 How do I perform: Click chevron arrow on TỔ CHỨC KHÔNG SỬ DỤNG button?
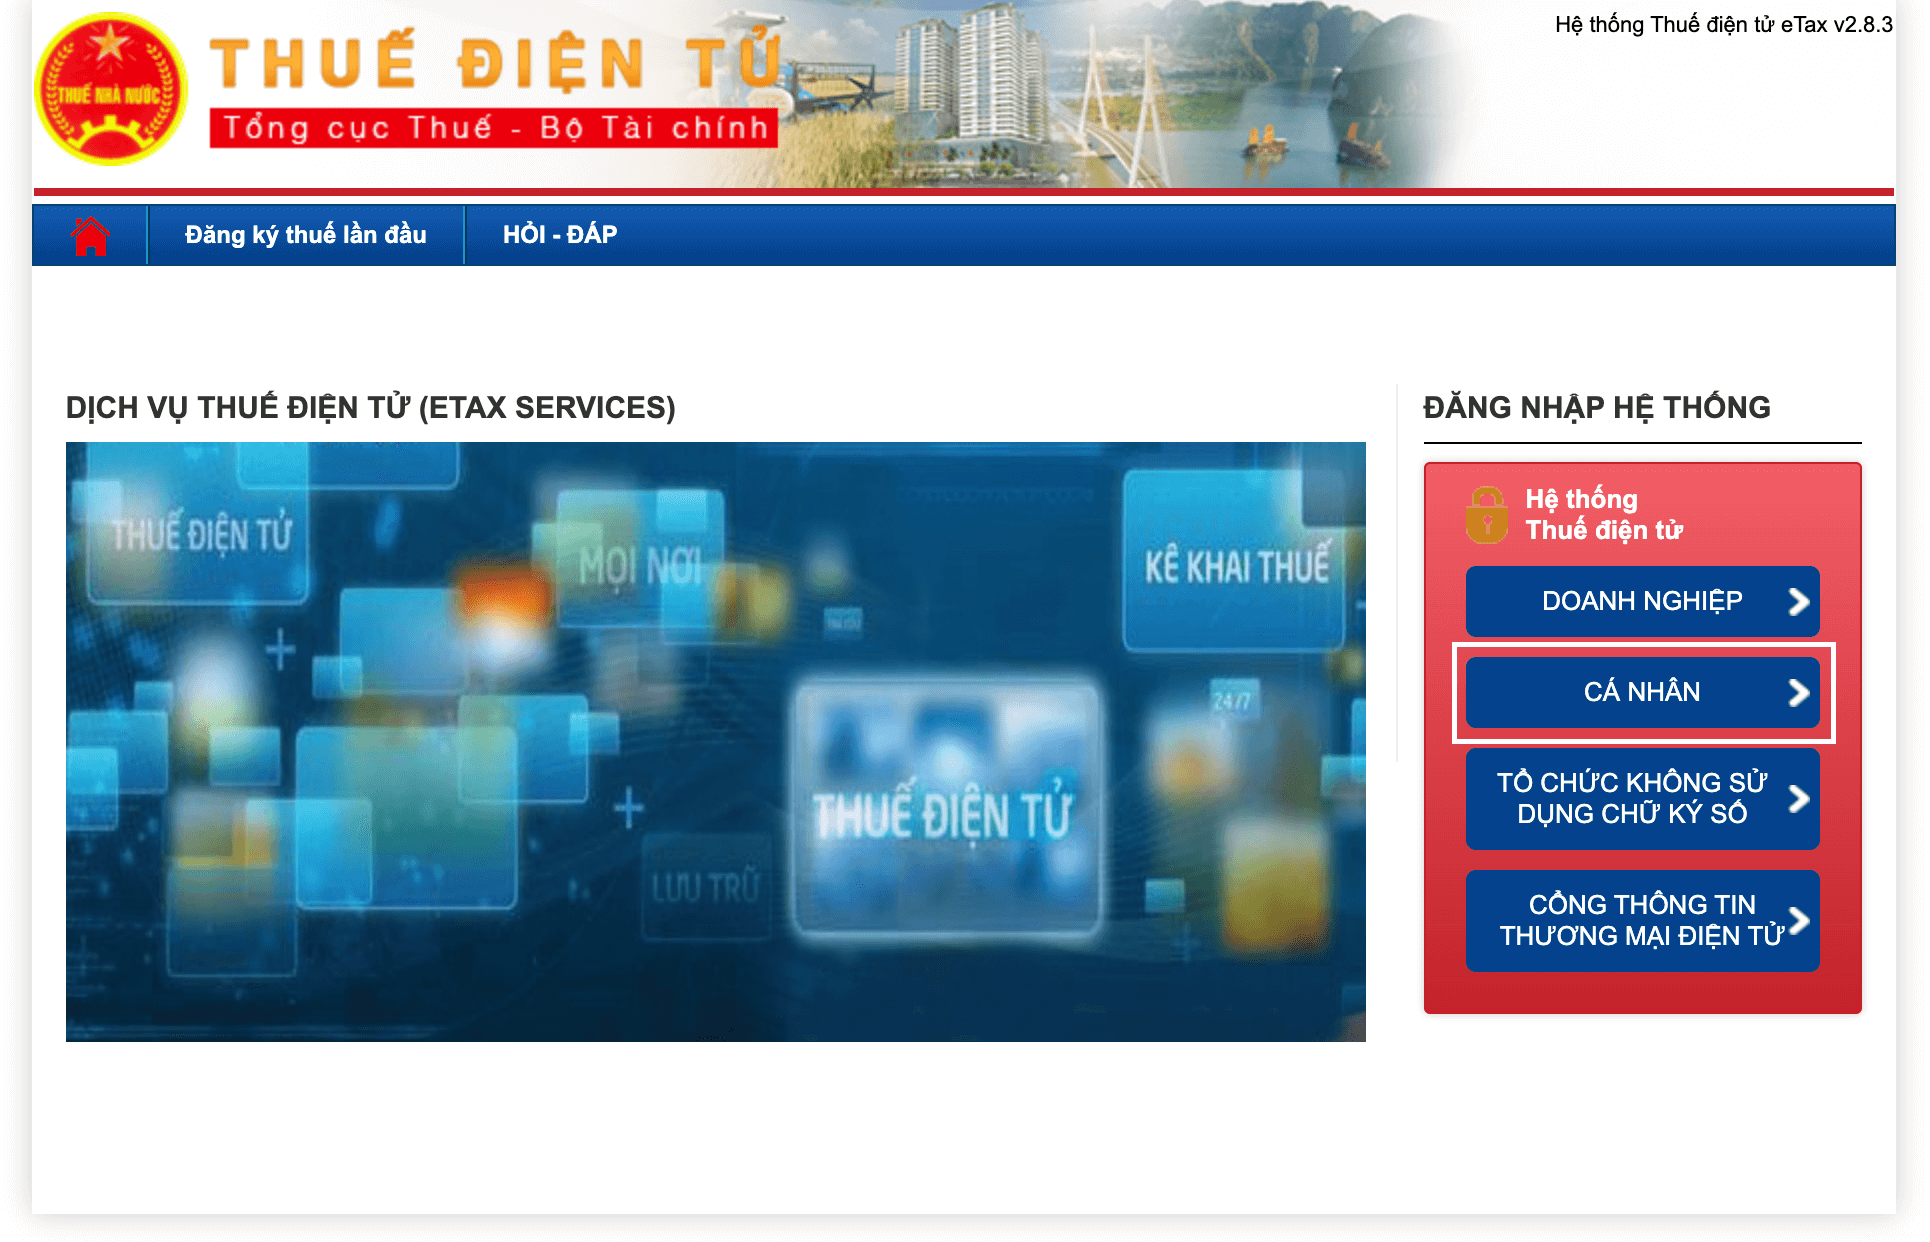click(1798, 798)
